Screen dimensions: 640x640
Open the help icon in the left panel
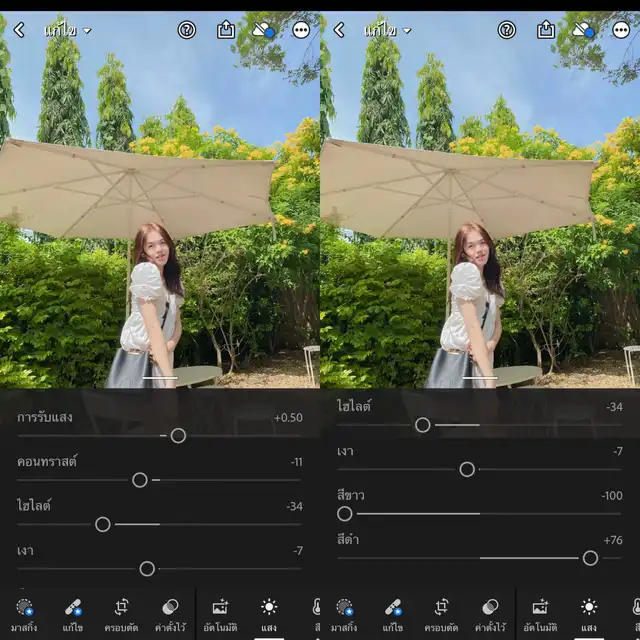coord(187,30)
